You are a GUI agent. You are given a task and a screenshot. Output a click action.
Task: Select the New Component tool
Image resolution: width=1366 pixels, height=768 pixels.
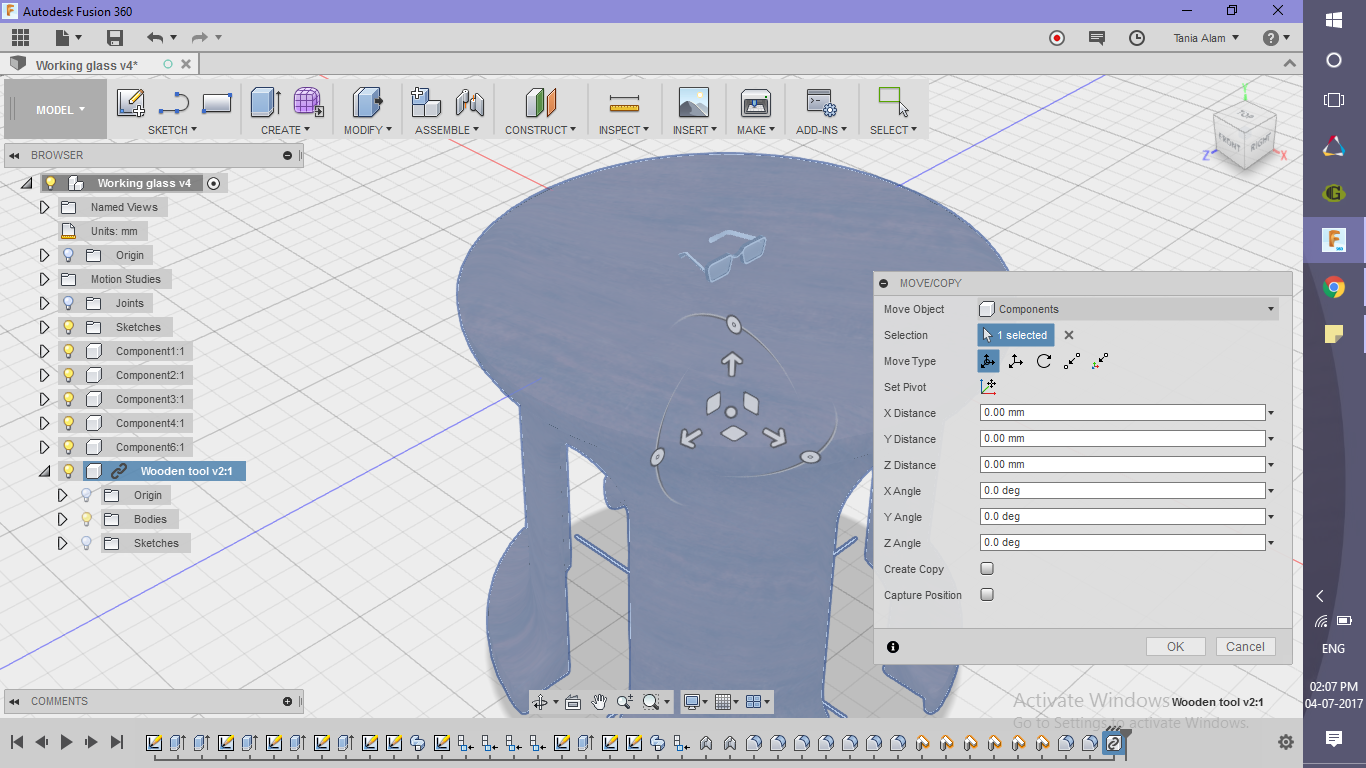coord(426,103)
